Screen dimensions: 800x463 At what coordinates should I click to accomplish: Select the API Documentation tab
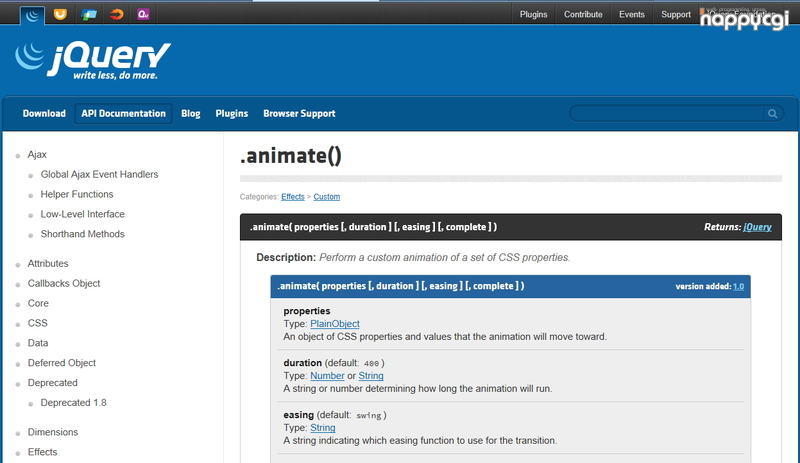pyautogui.click(x=123, y=113)
